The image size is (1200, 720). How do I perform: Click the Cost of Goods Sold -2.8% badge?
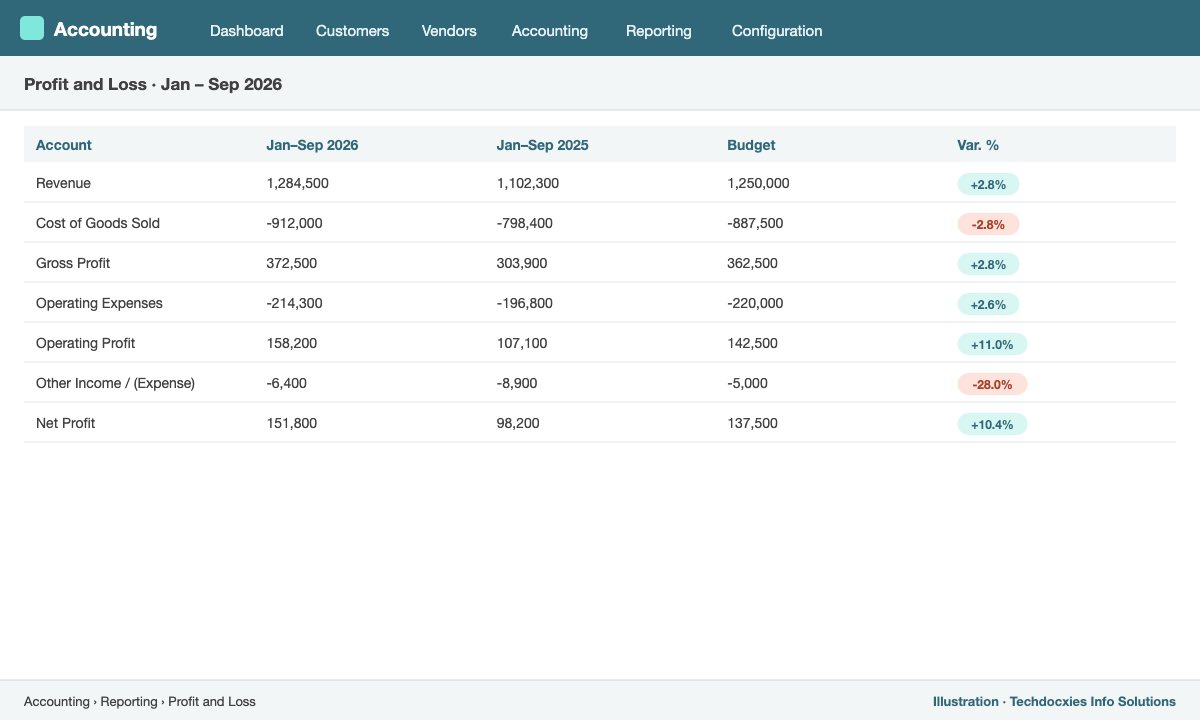point(988,224)
